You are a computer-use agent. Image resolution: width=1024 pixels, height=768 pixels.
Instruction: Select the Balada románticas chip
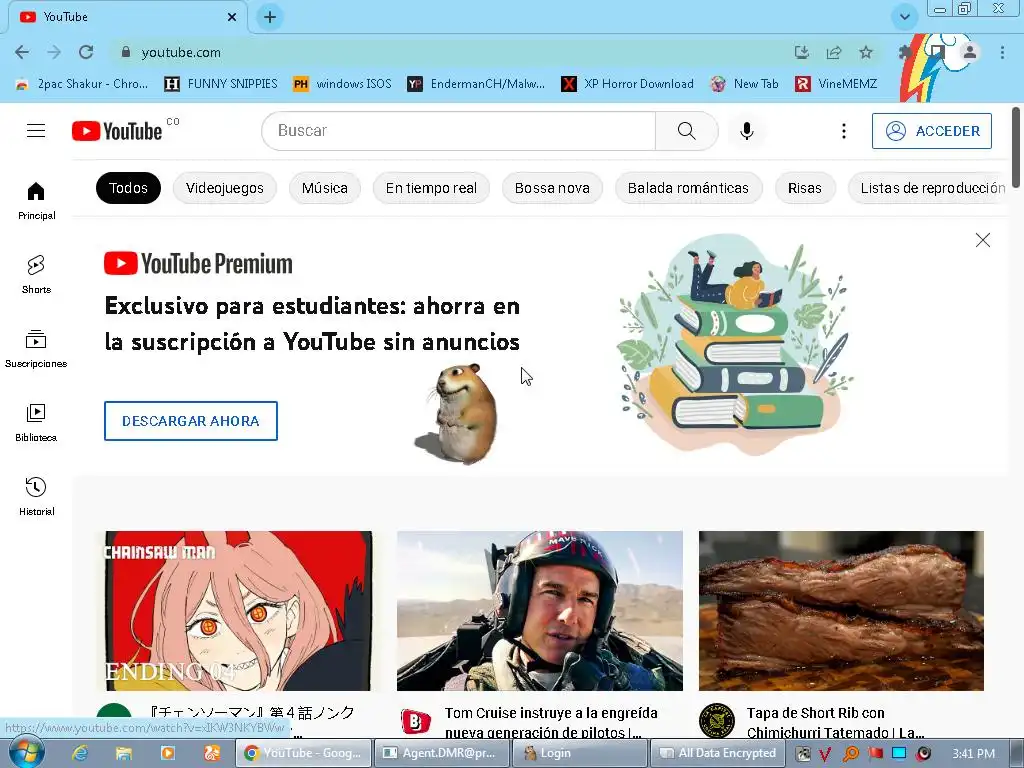688,188
